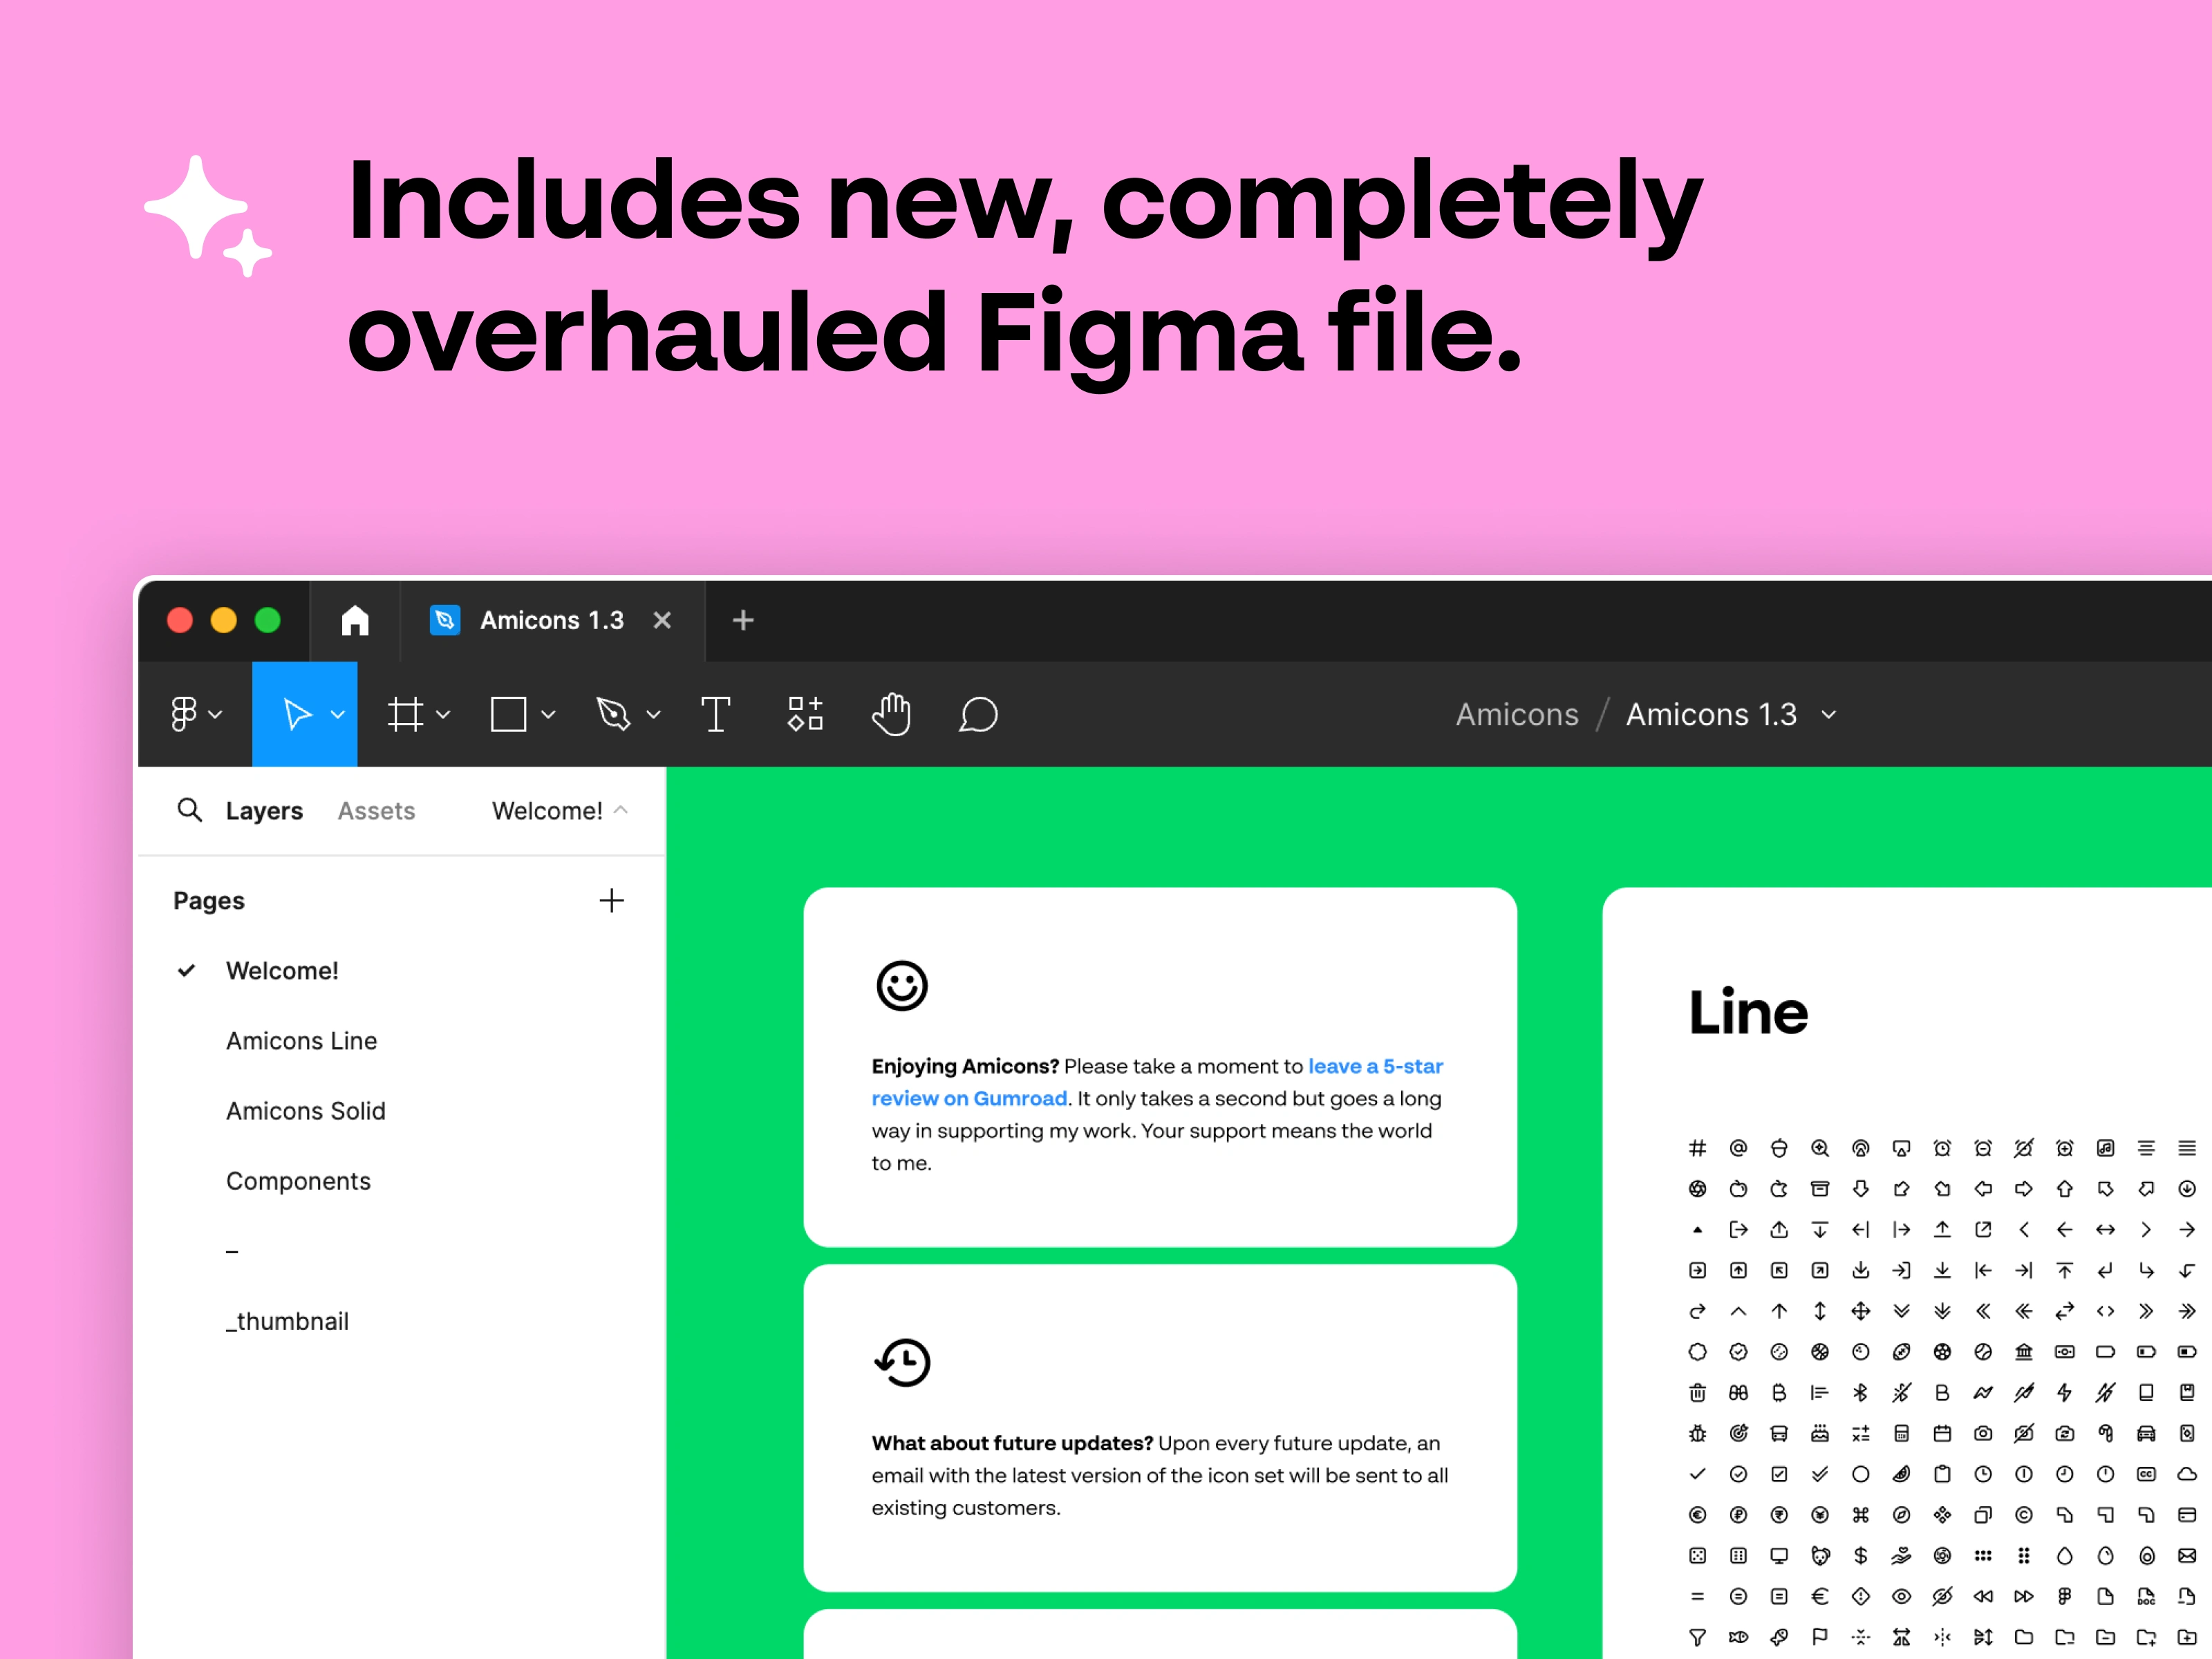This screenshot has width=2212, height=1659.
Task: Select the Text tool
Action: click(x=716, y=714)
